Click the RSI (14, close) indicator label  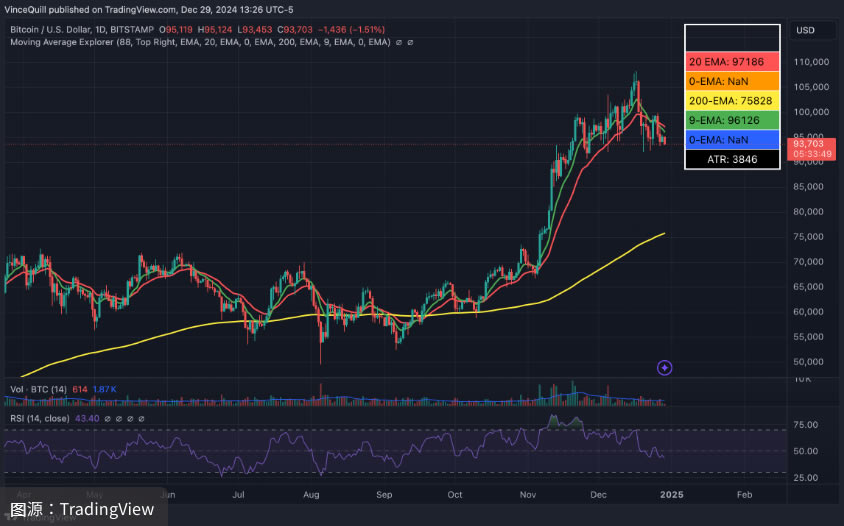coord(38,416)
